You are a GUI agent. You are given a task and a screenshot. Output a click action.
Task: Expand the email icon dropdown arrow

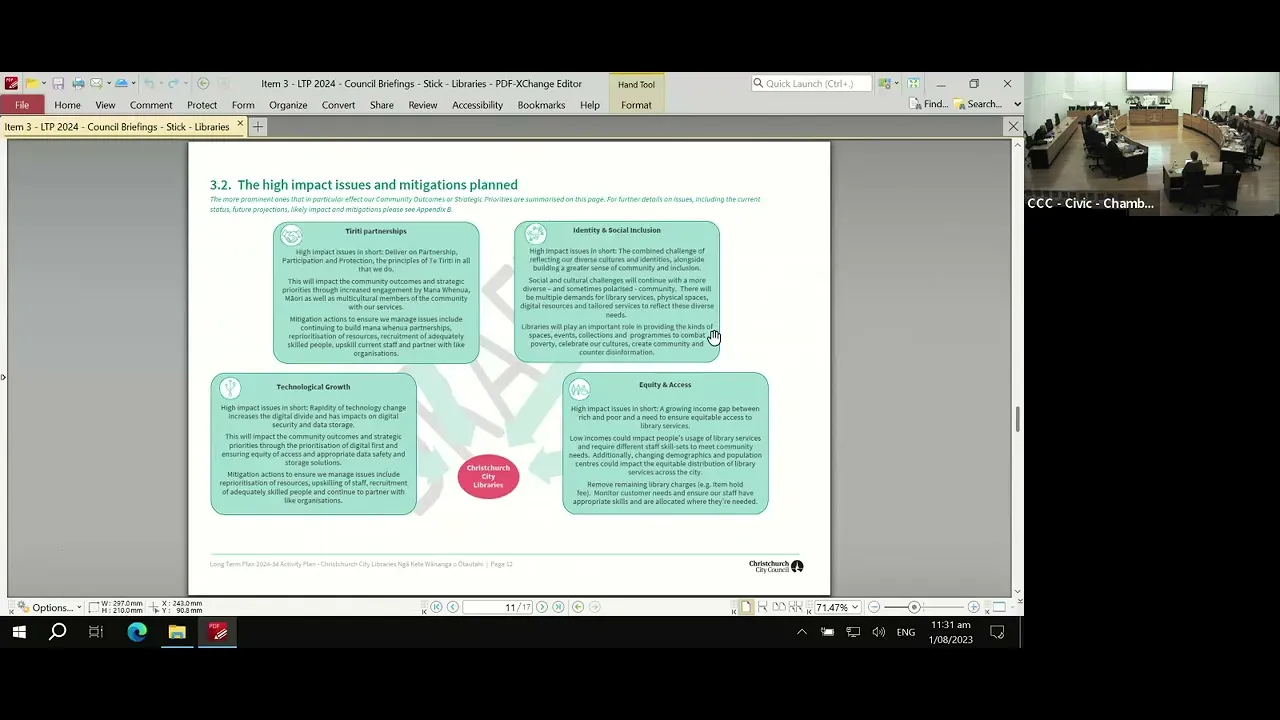coord(107,84)
